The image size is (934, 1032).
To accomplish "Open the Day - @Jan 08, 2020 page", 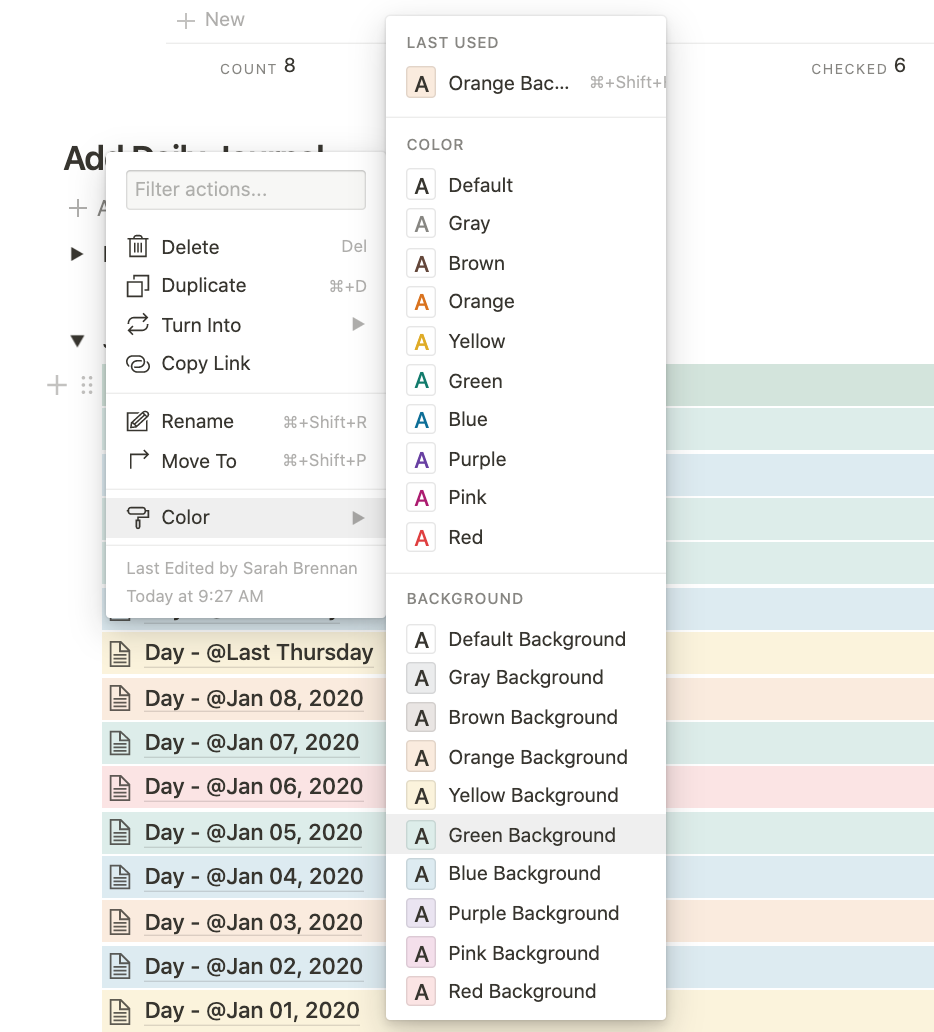I will point(254,698).
